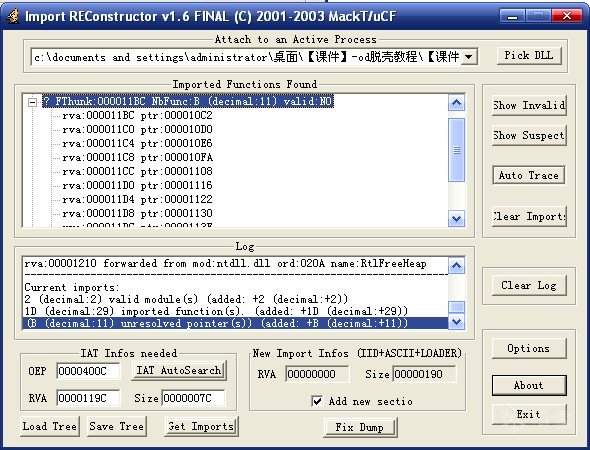Click imported functions scroll up arrow

[x=456, y=102]
